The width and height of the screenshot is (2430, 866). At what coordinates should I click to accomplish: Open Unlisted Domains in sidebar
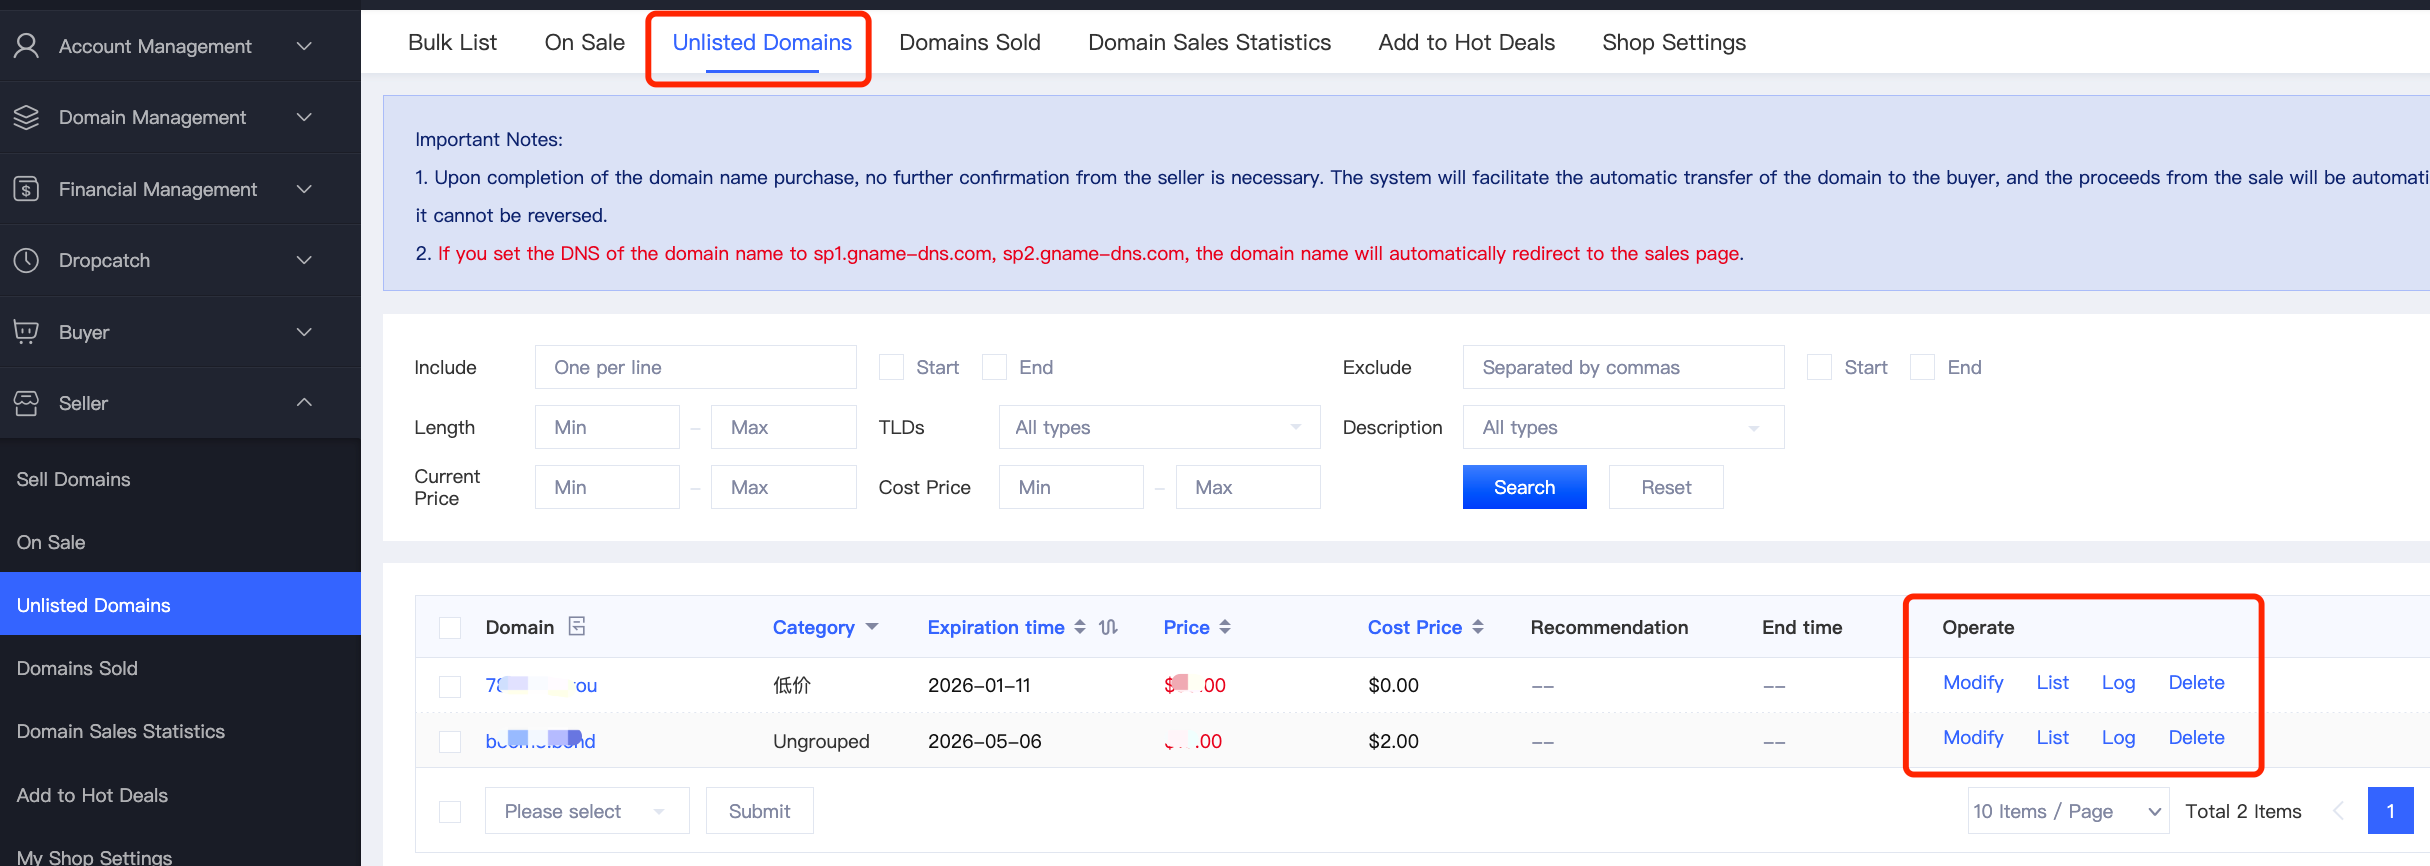[180, 604]
